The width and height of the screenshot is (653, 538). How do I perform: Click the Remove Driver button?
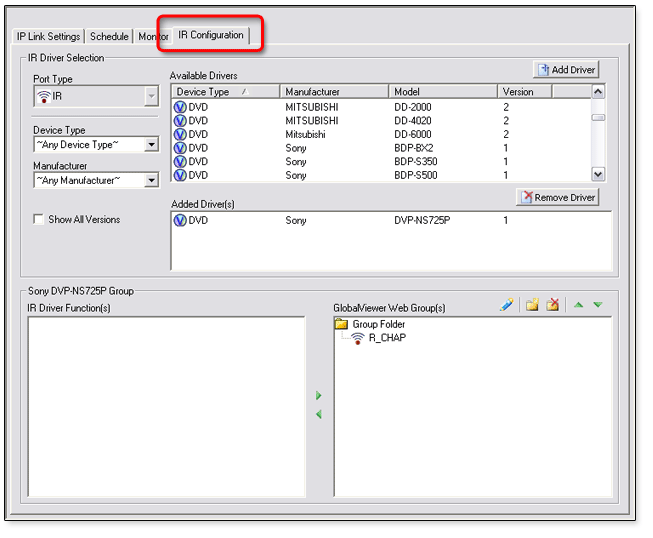pyautogui.click(x=558, y=198)
